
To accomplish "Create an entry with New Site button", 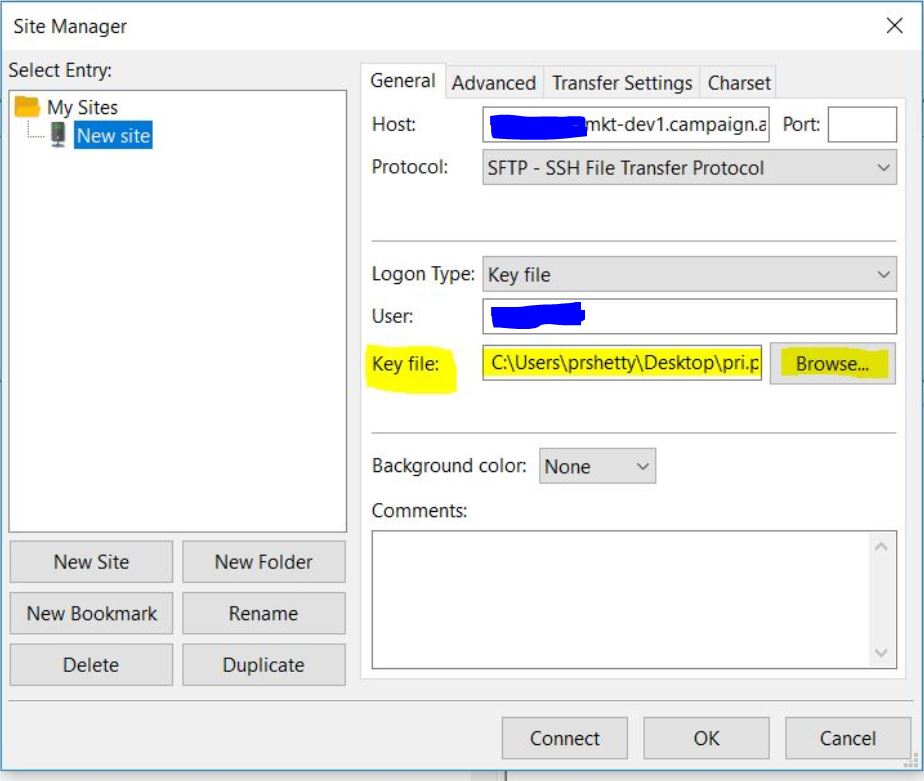I will pos(91,562).
